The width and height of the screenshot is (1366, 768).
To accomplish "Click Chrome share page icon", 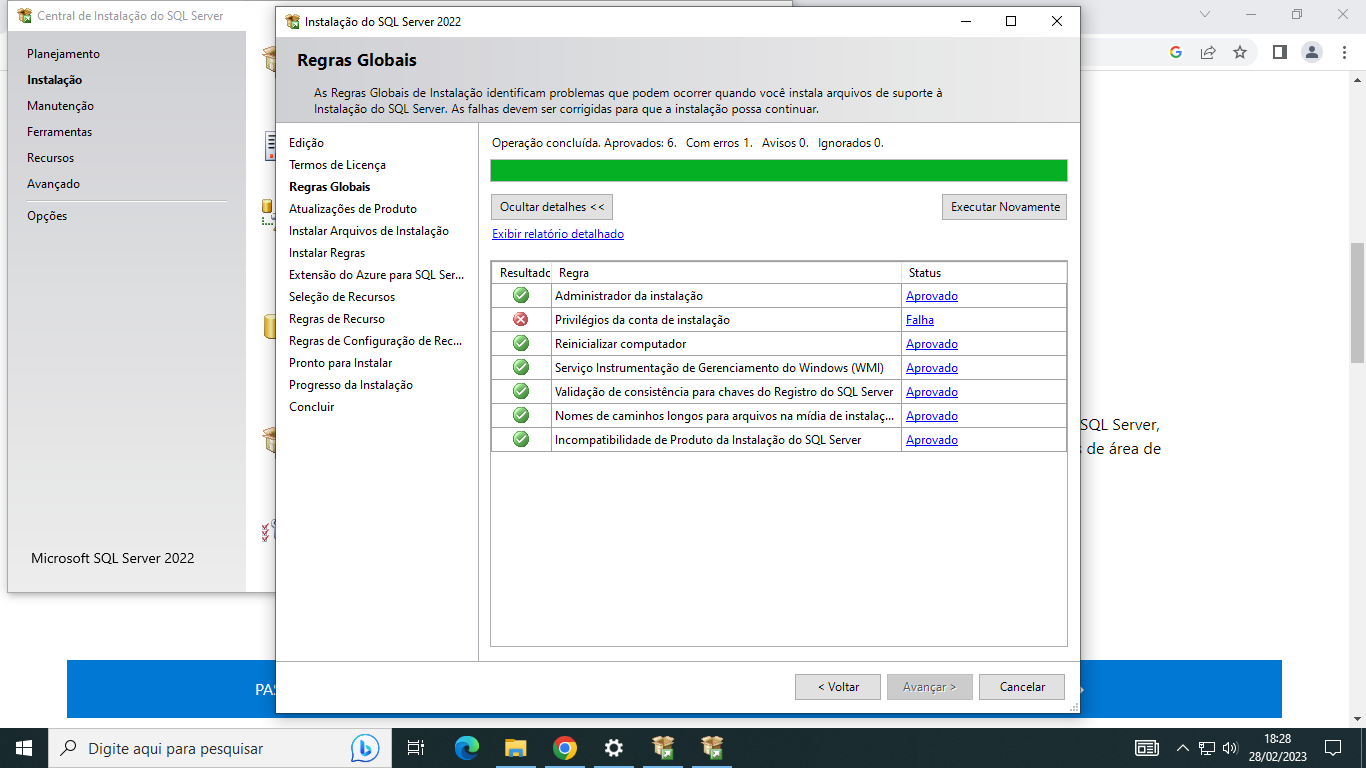I will pos(1208,52).
